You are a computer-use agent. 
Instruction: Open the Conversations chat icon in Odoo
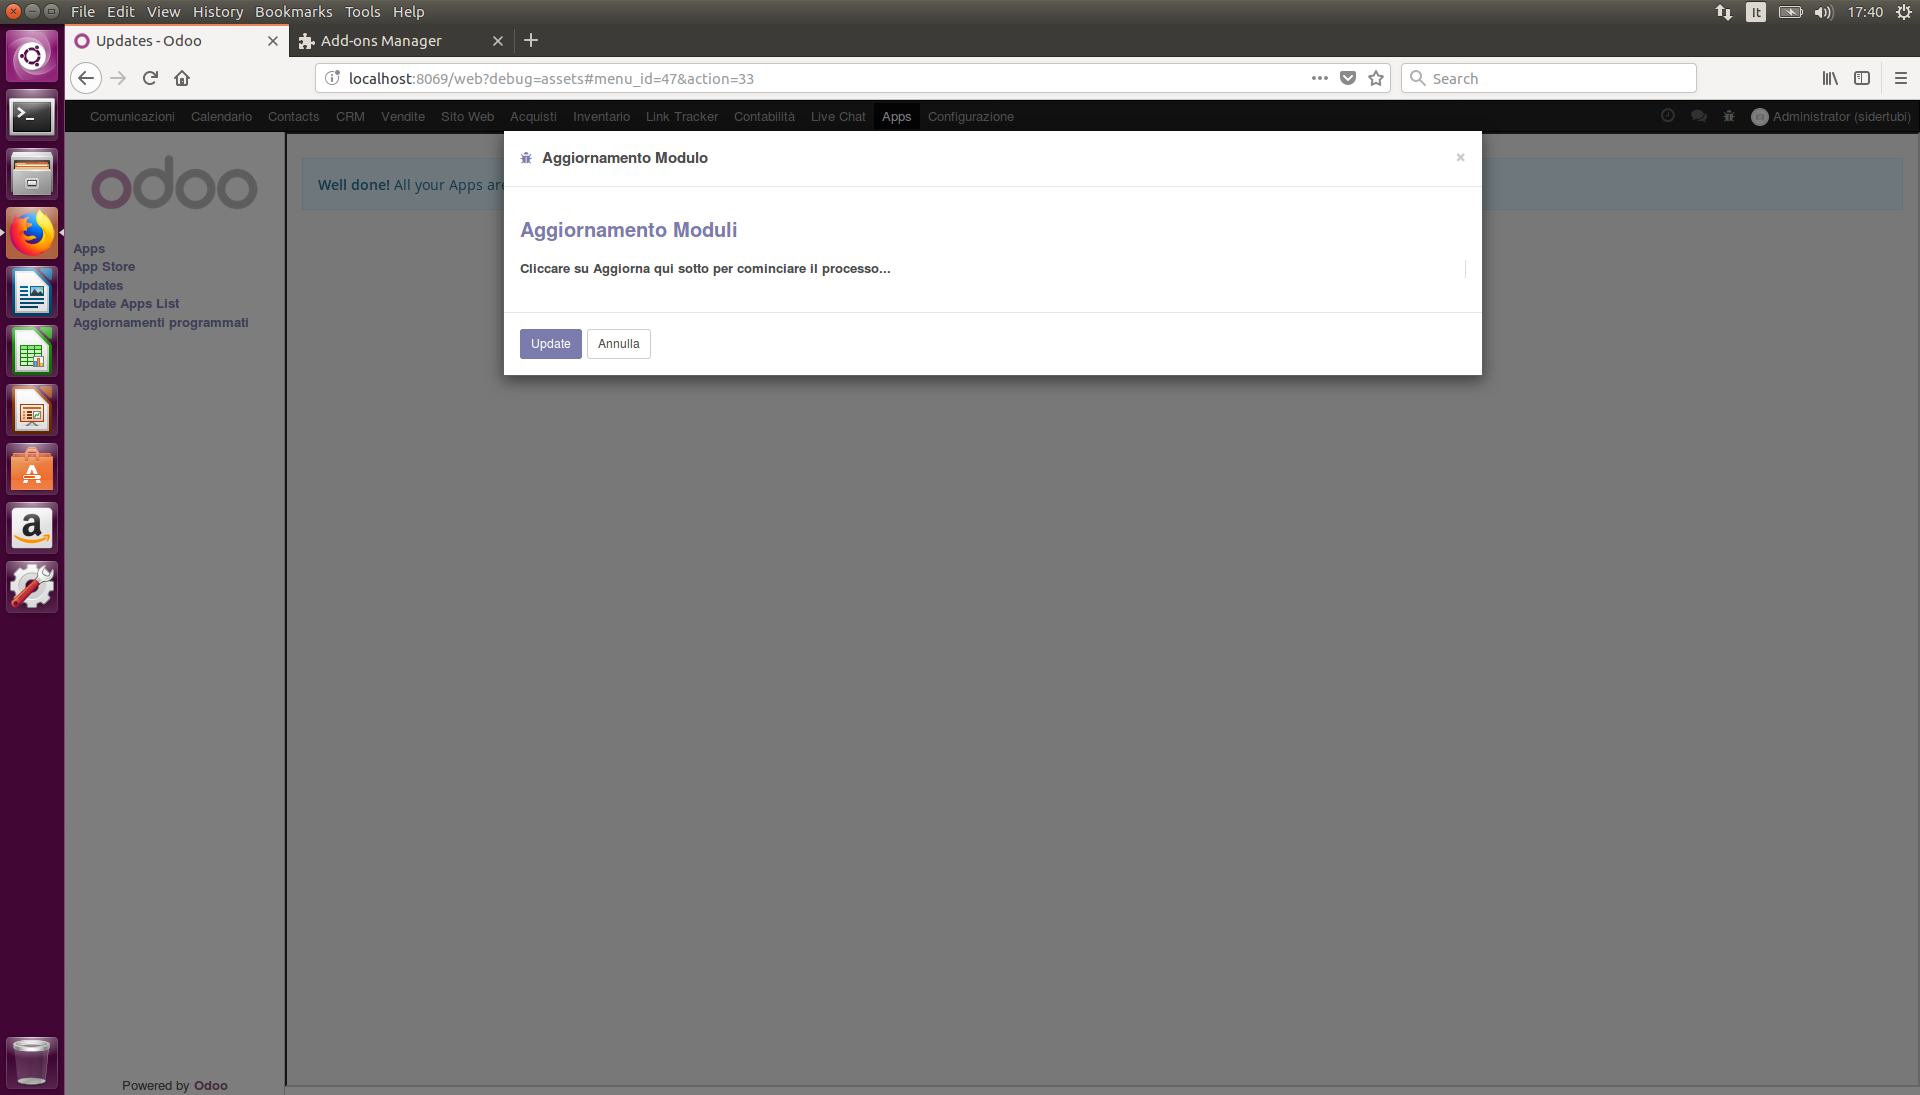pos(1698,116)
